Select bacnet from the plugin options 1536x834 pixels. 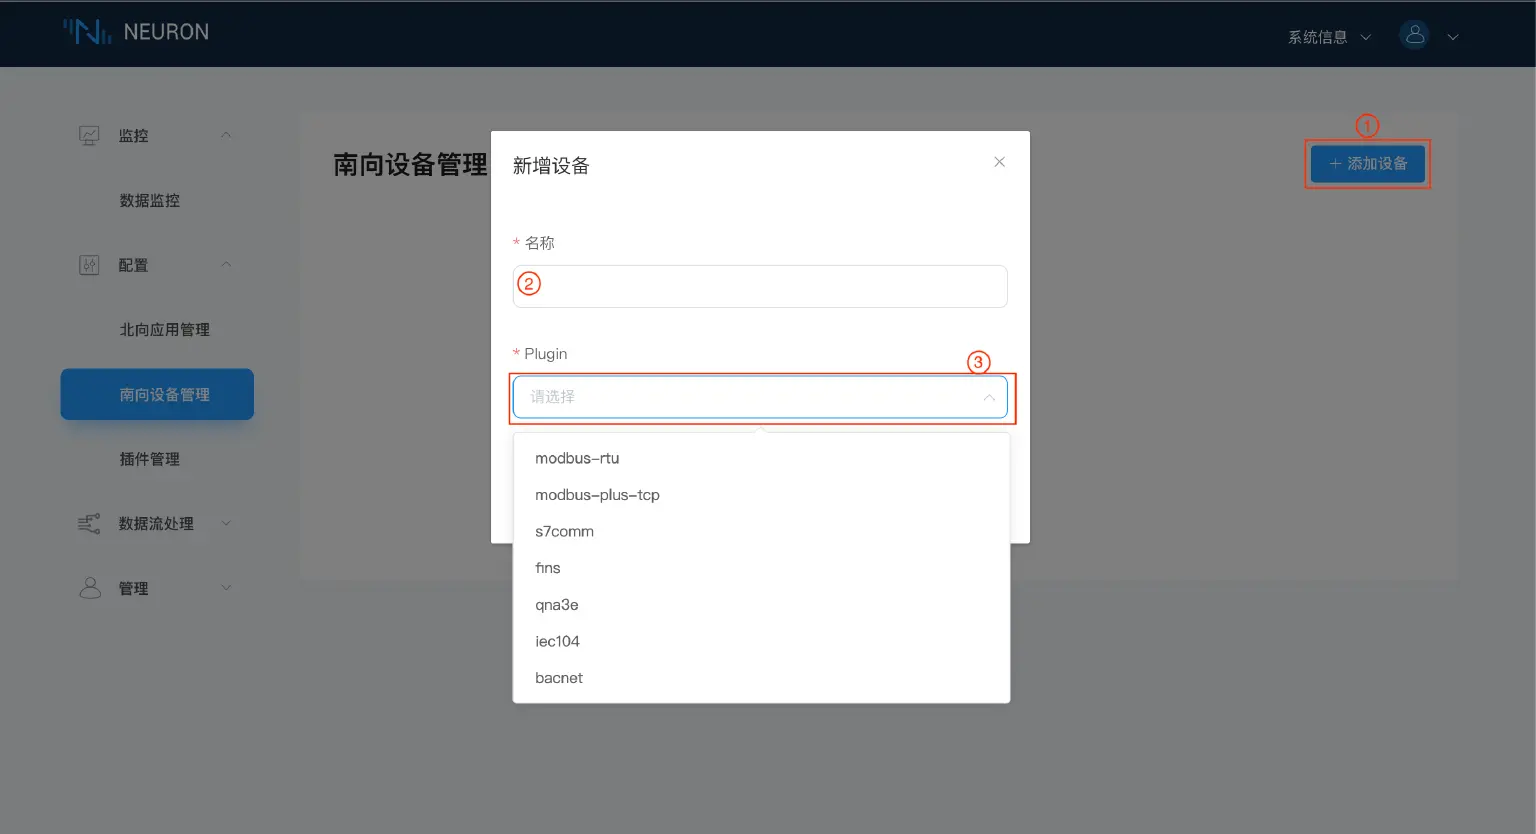coord(558,677)
